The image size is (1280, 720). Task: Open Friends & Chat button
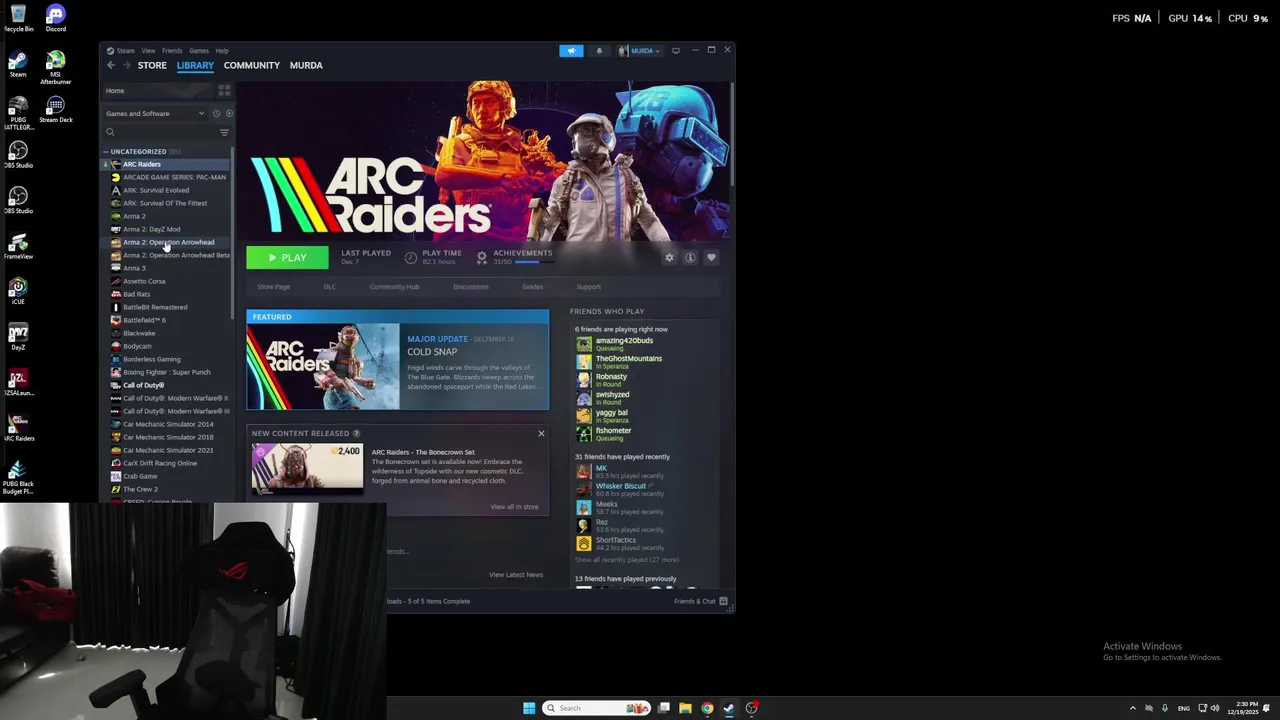click(700, 601)
